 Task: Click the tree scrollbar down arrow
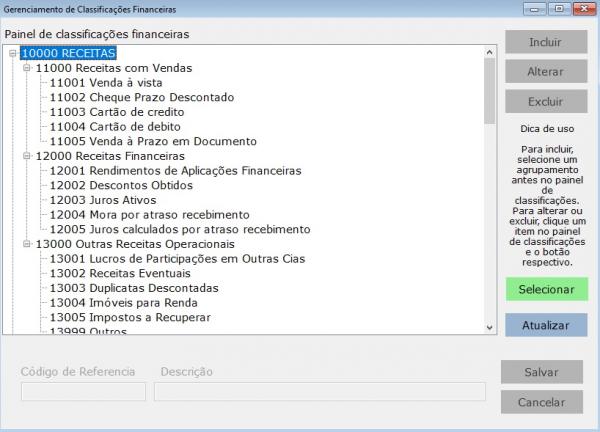tap(489, 327)
